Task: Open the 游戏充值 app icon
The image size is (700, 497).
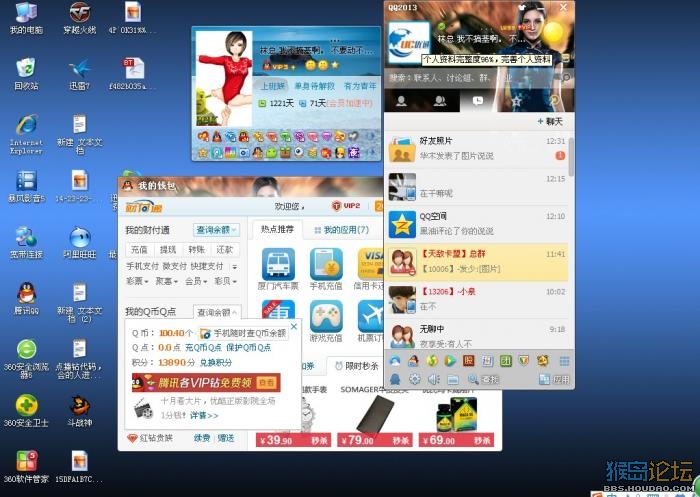Action: (326, 322)
